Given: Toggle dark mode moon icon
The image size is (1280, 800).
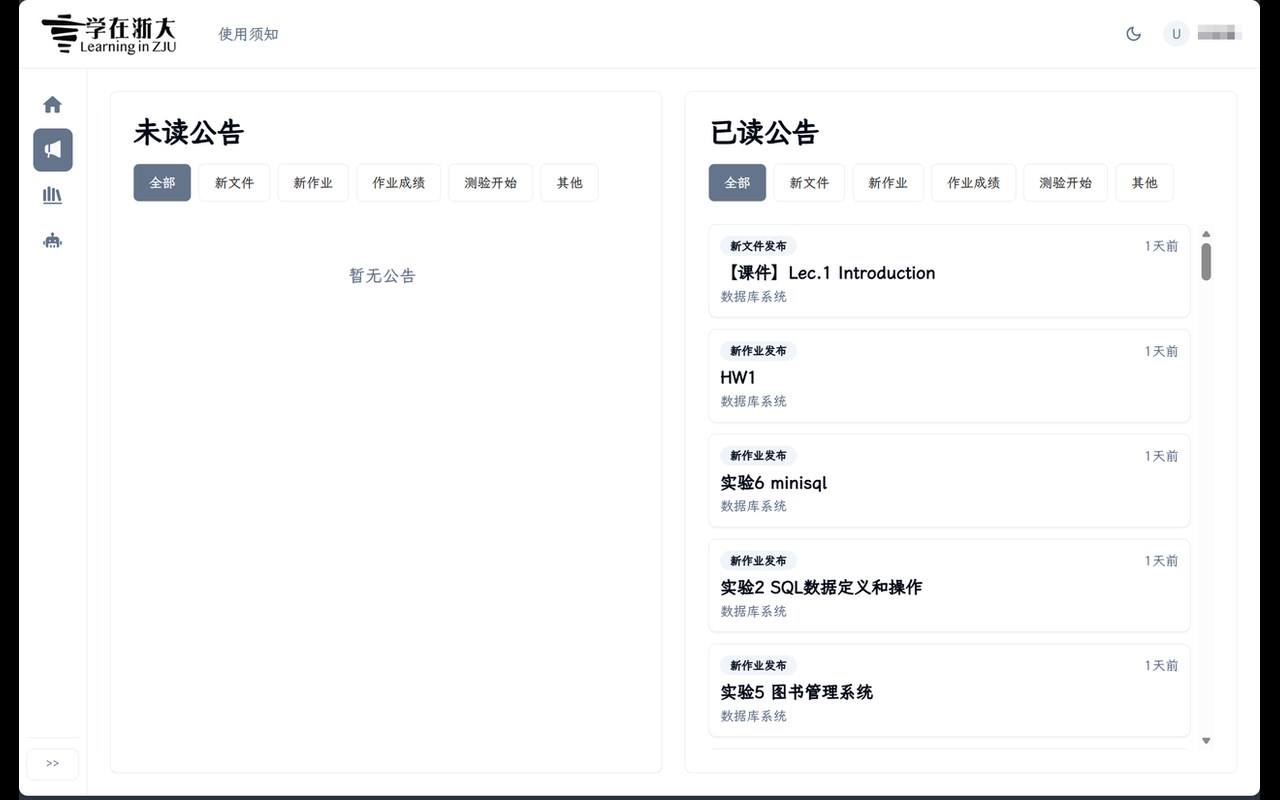Looking at the screenshot, I should [x=1133, y=34].
